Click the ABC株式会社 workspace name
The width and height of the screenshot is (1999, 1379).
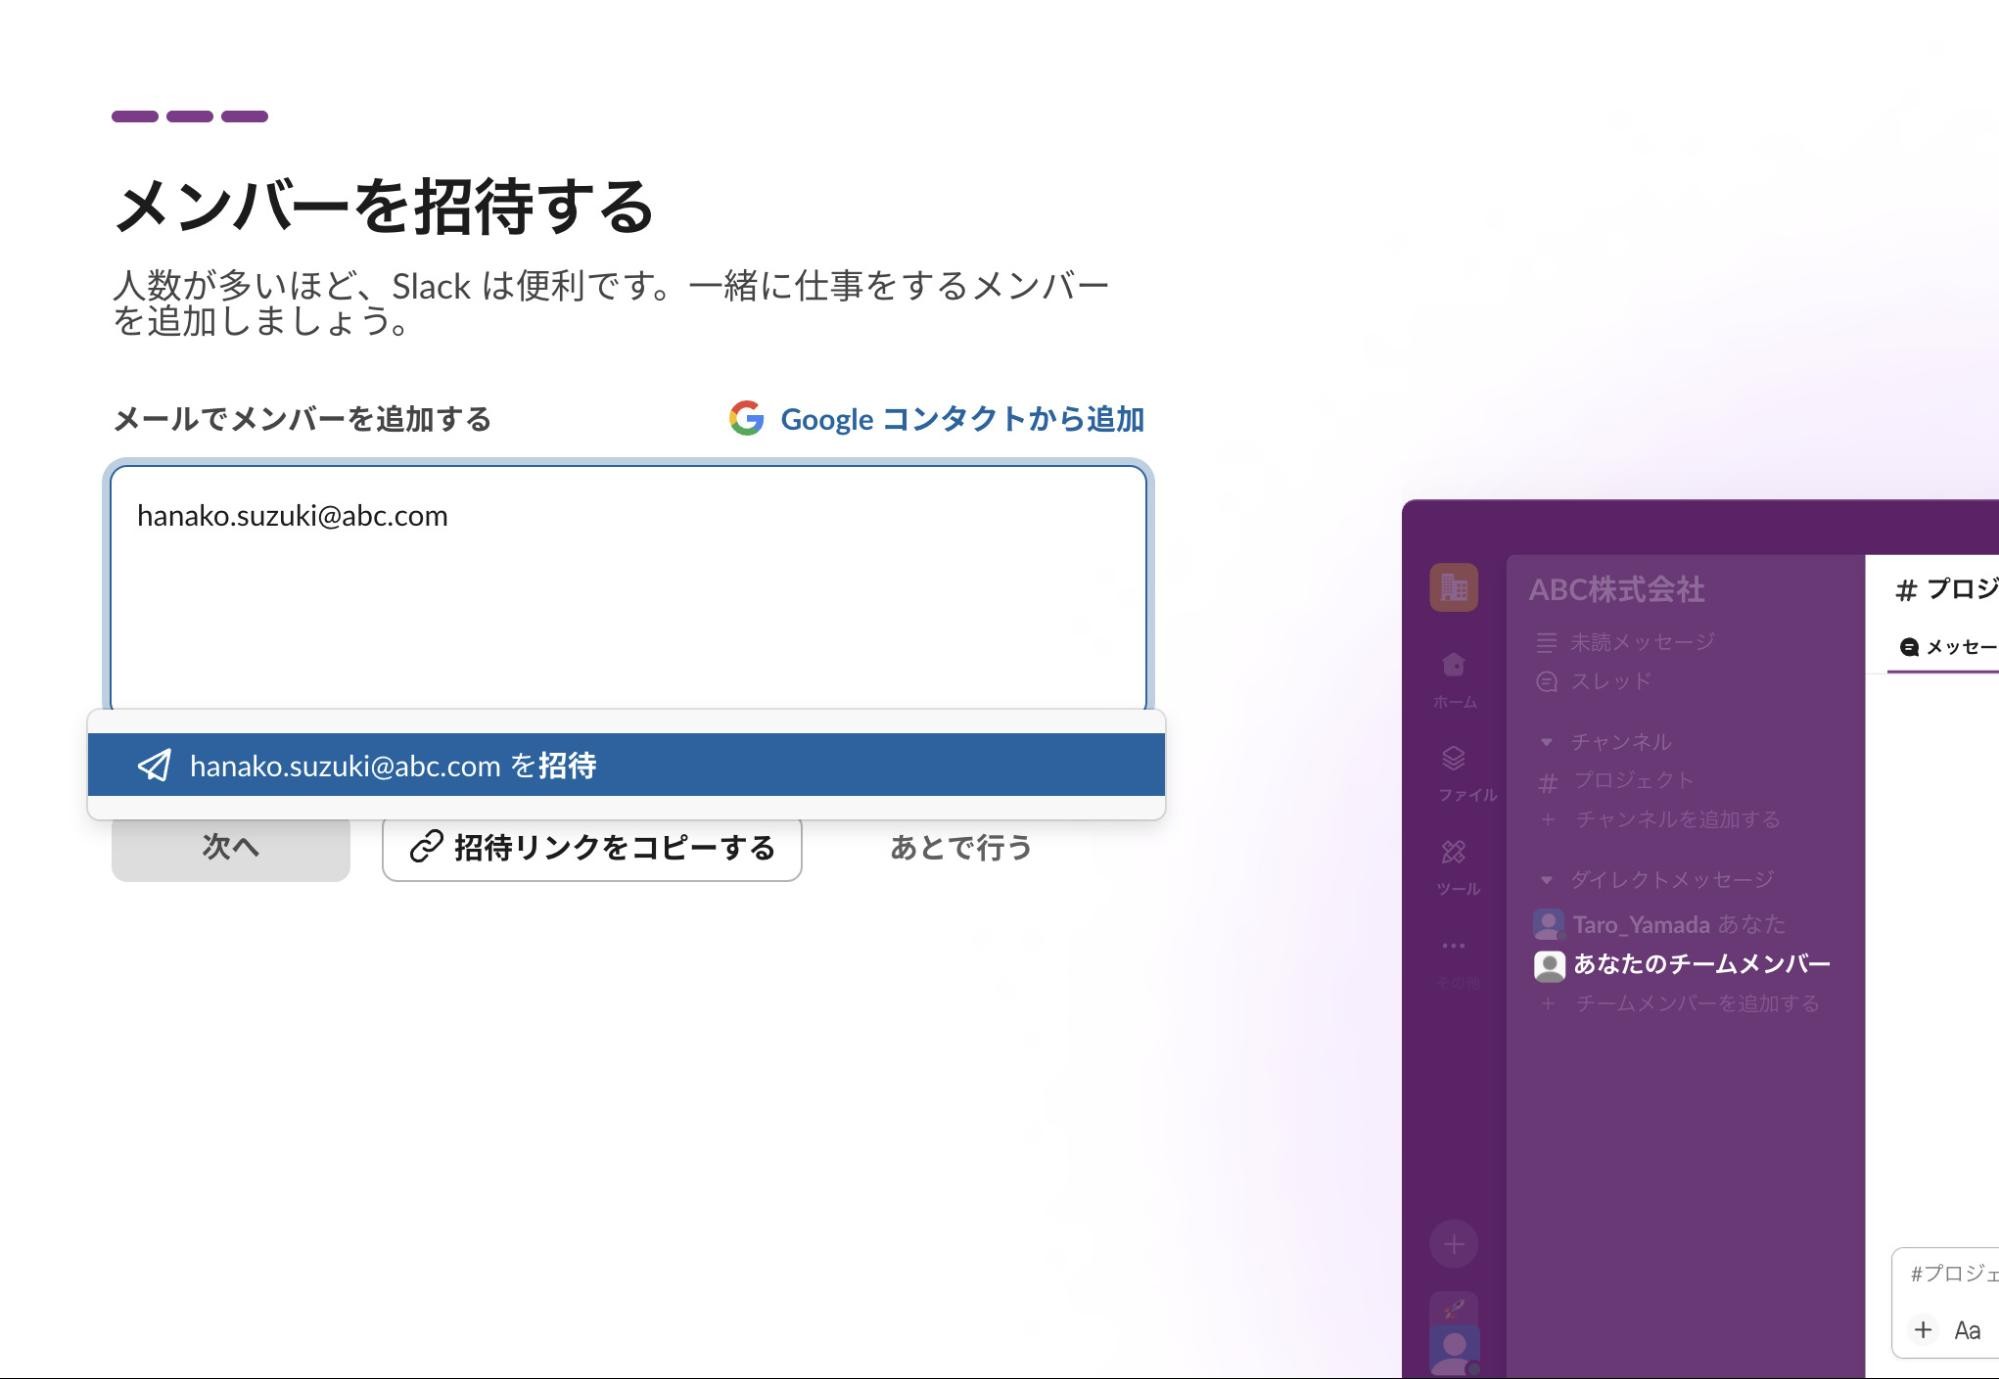[x=1617, y=589]
